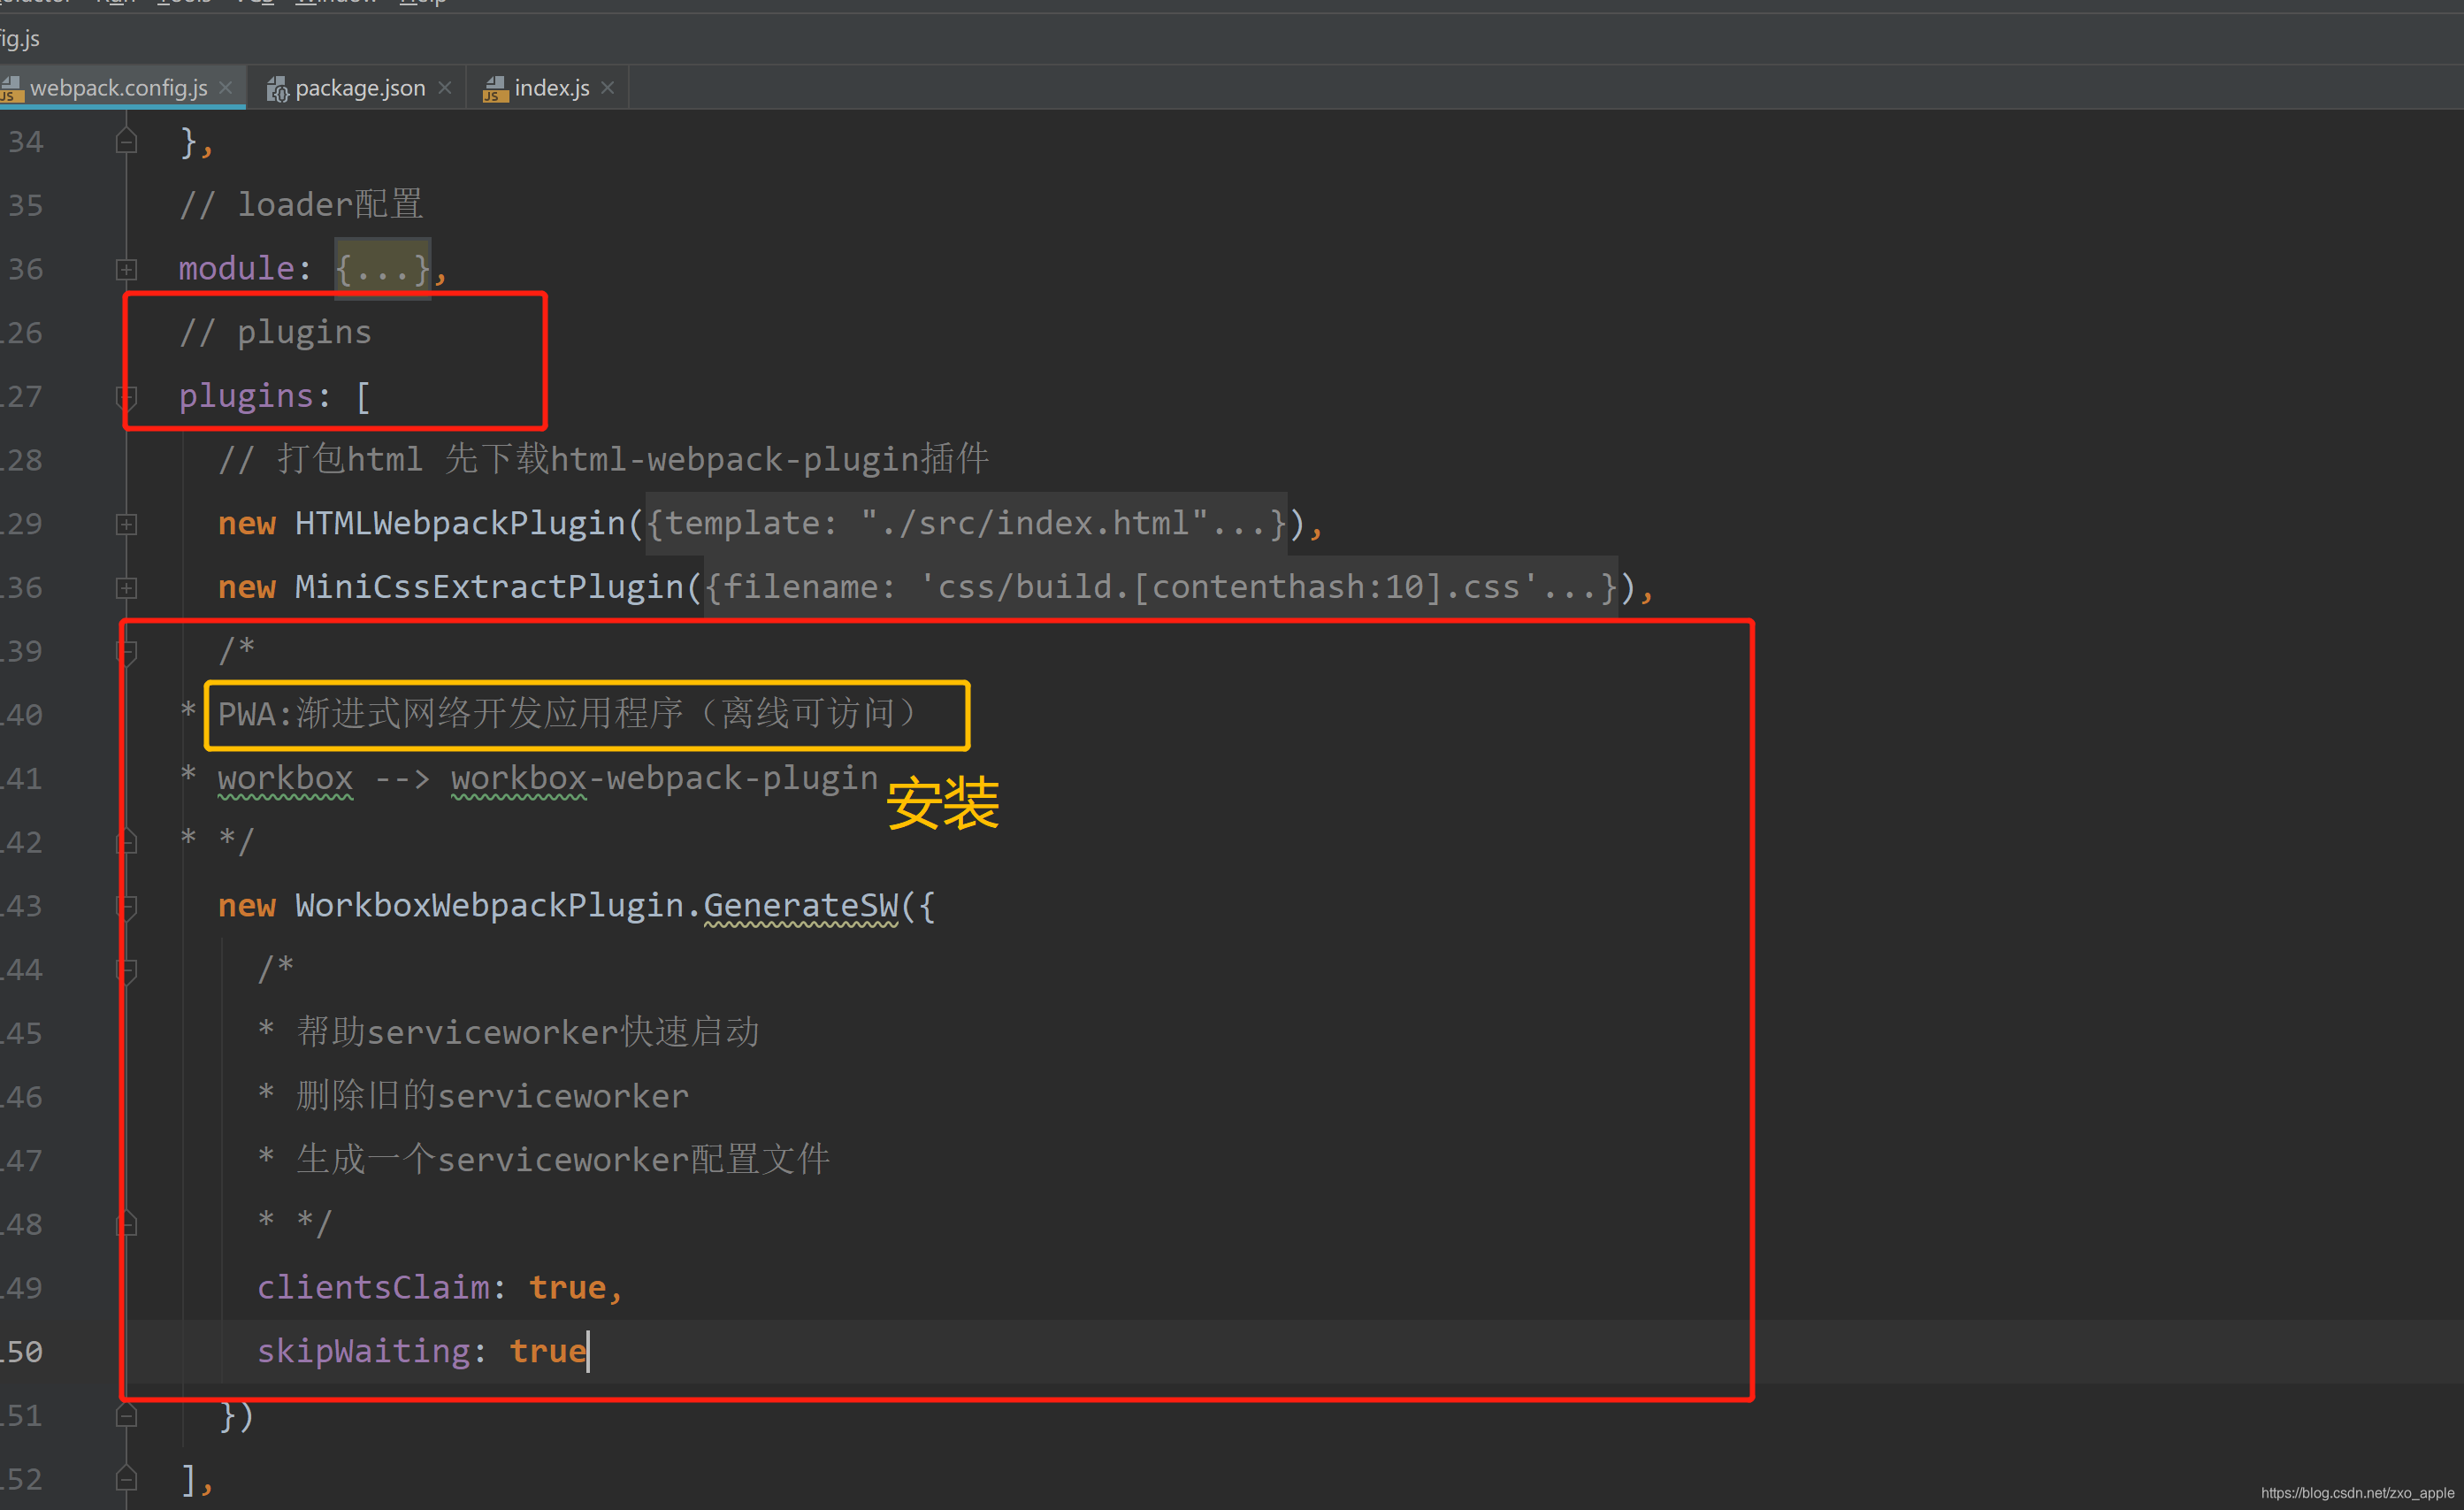Click line number 36 beside module

(x=26, y=269)
